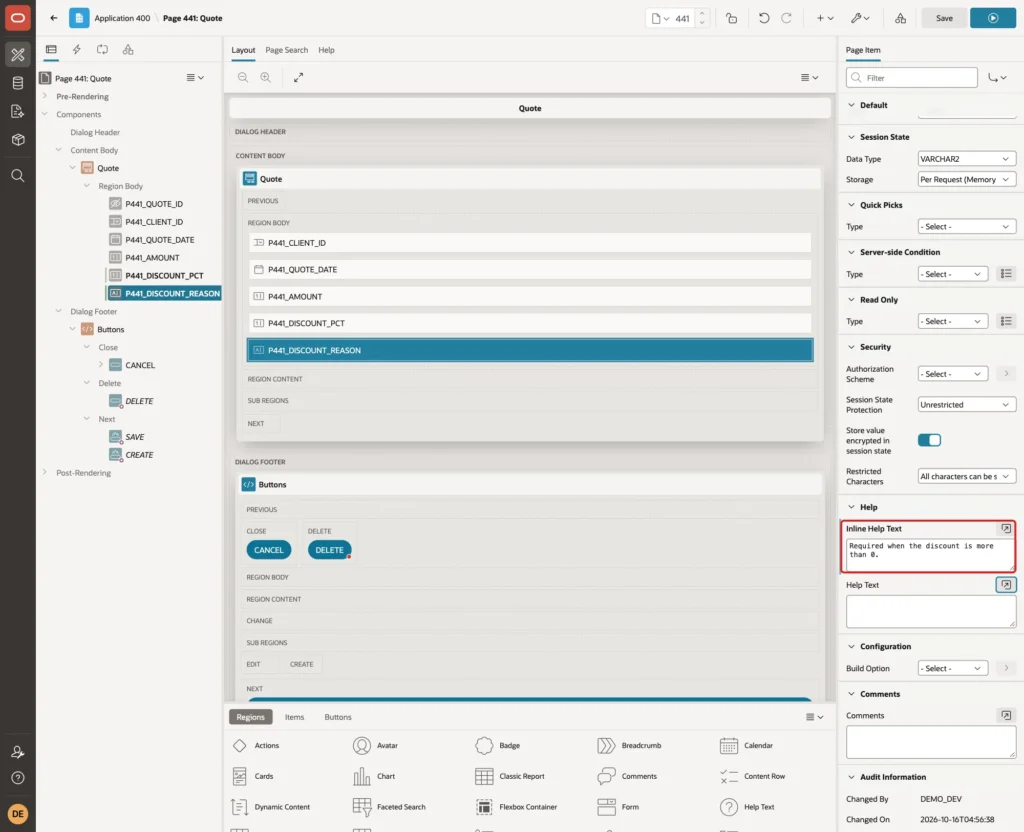Open the layout options hamburger menu
This screenshot has width=1024, height=832.
coord(809,77)
